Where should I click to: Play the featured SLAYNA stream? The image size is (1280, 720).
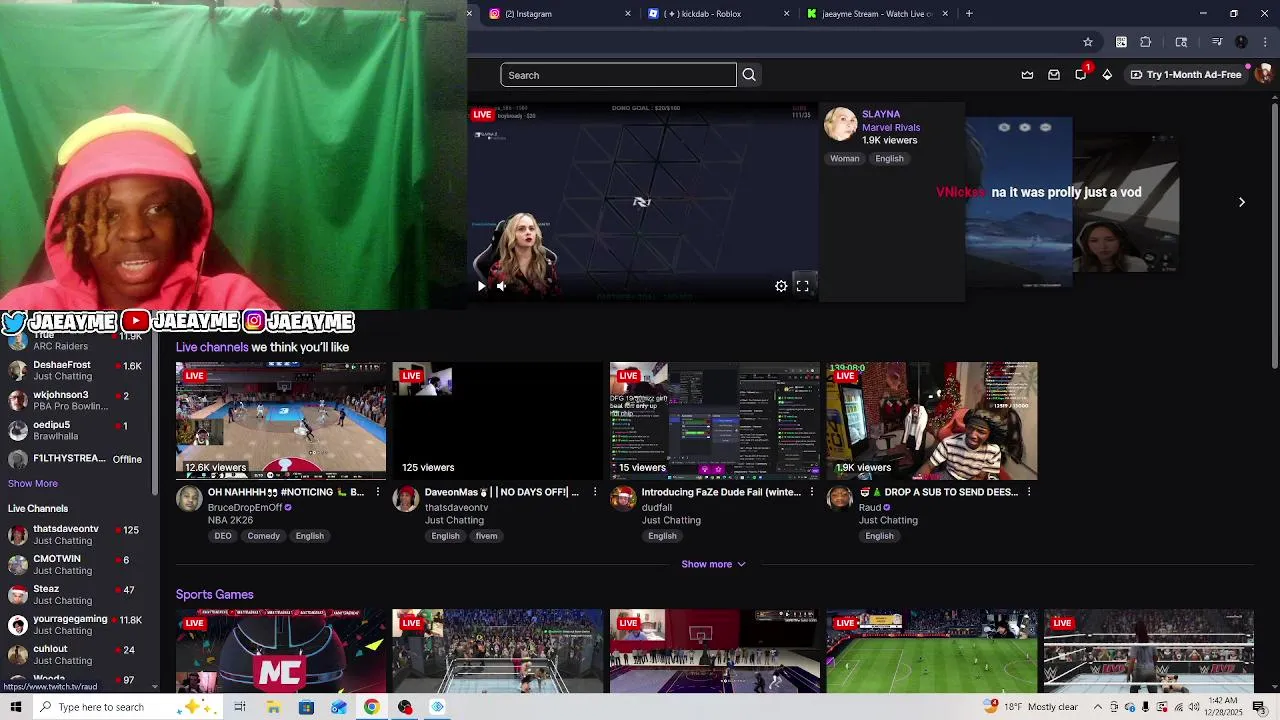(x=481, y=286)
